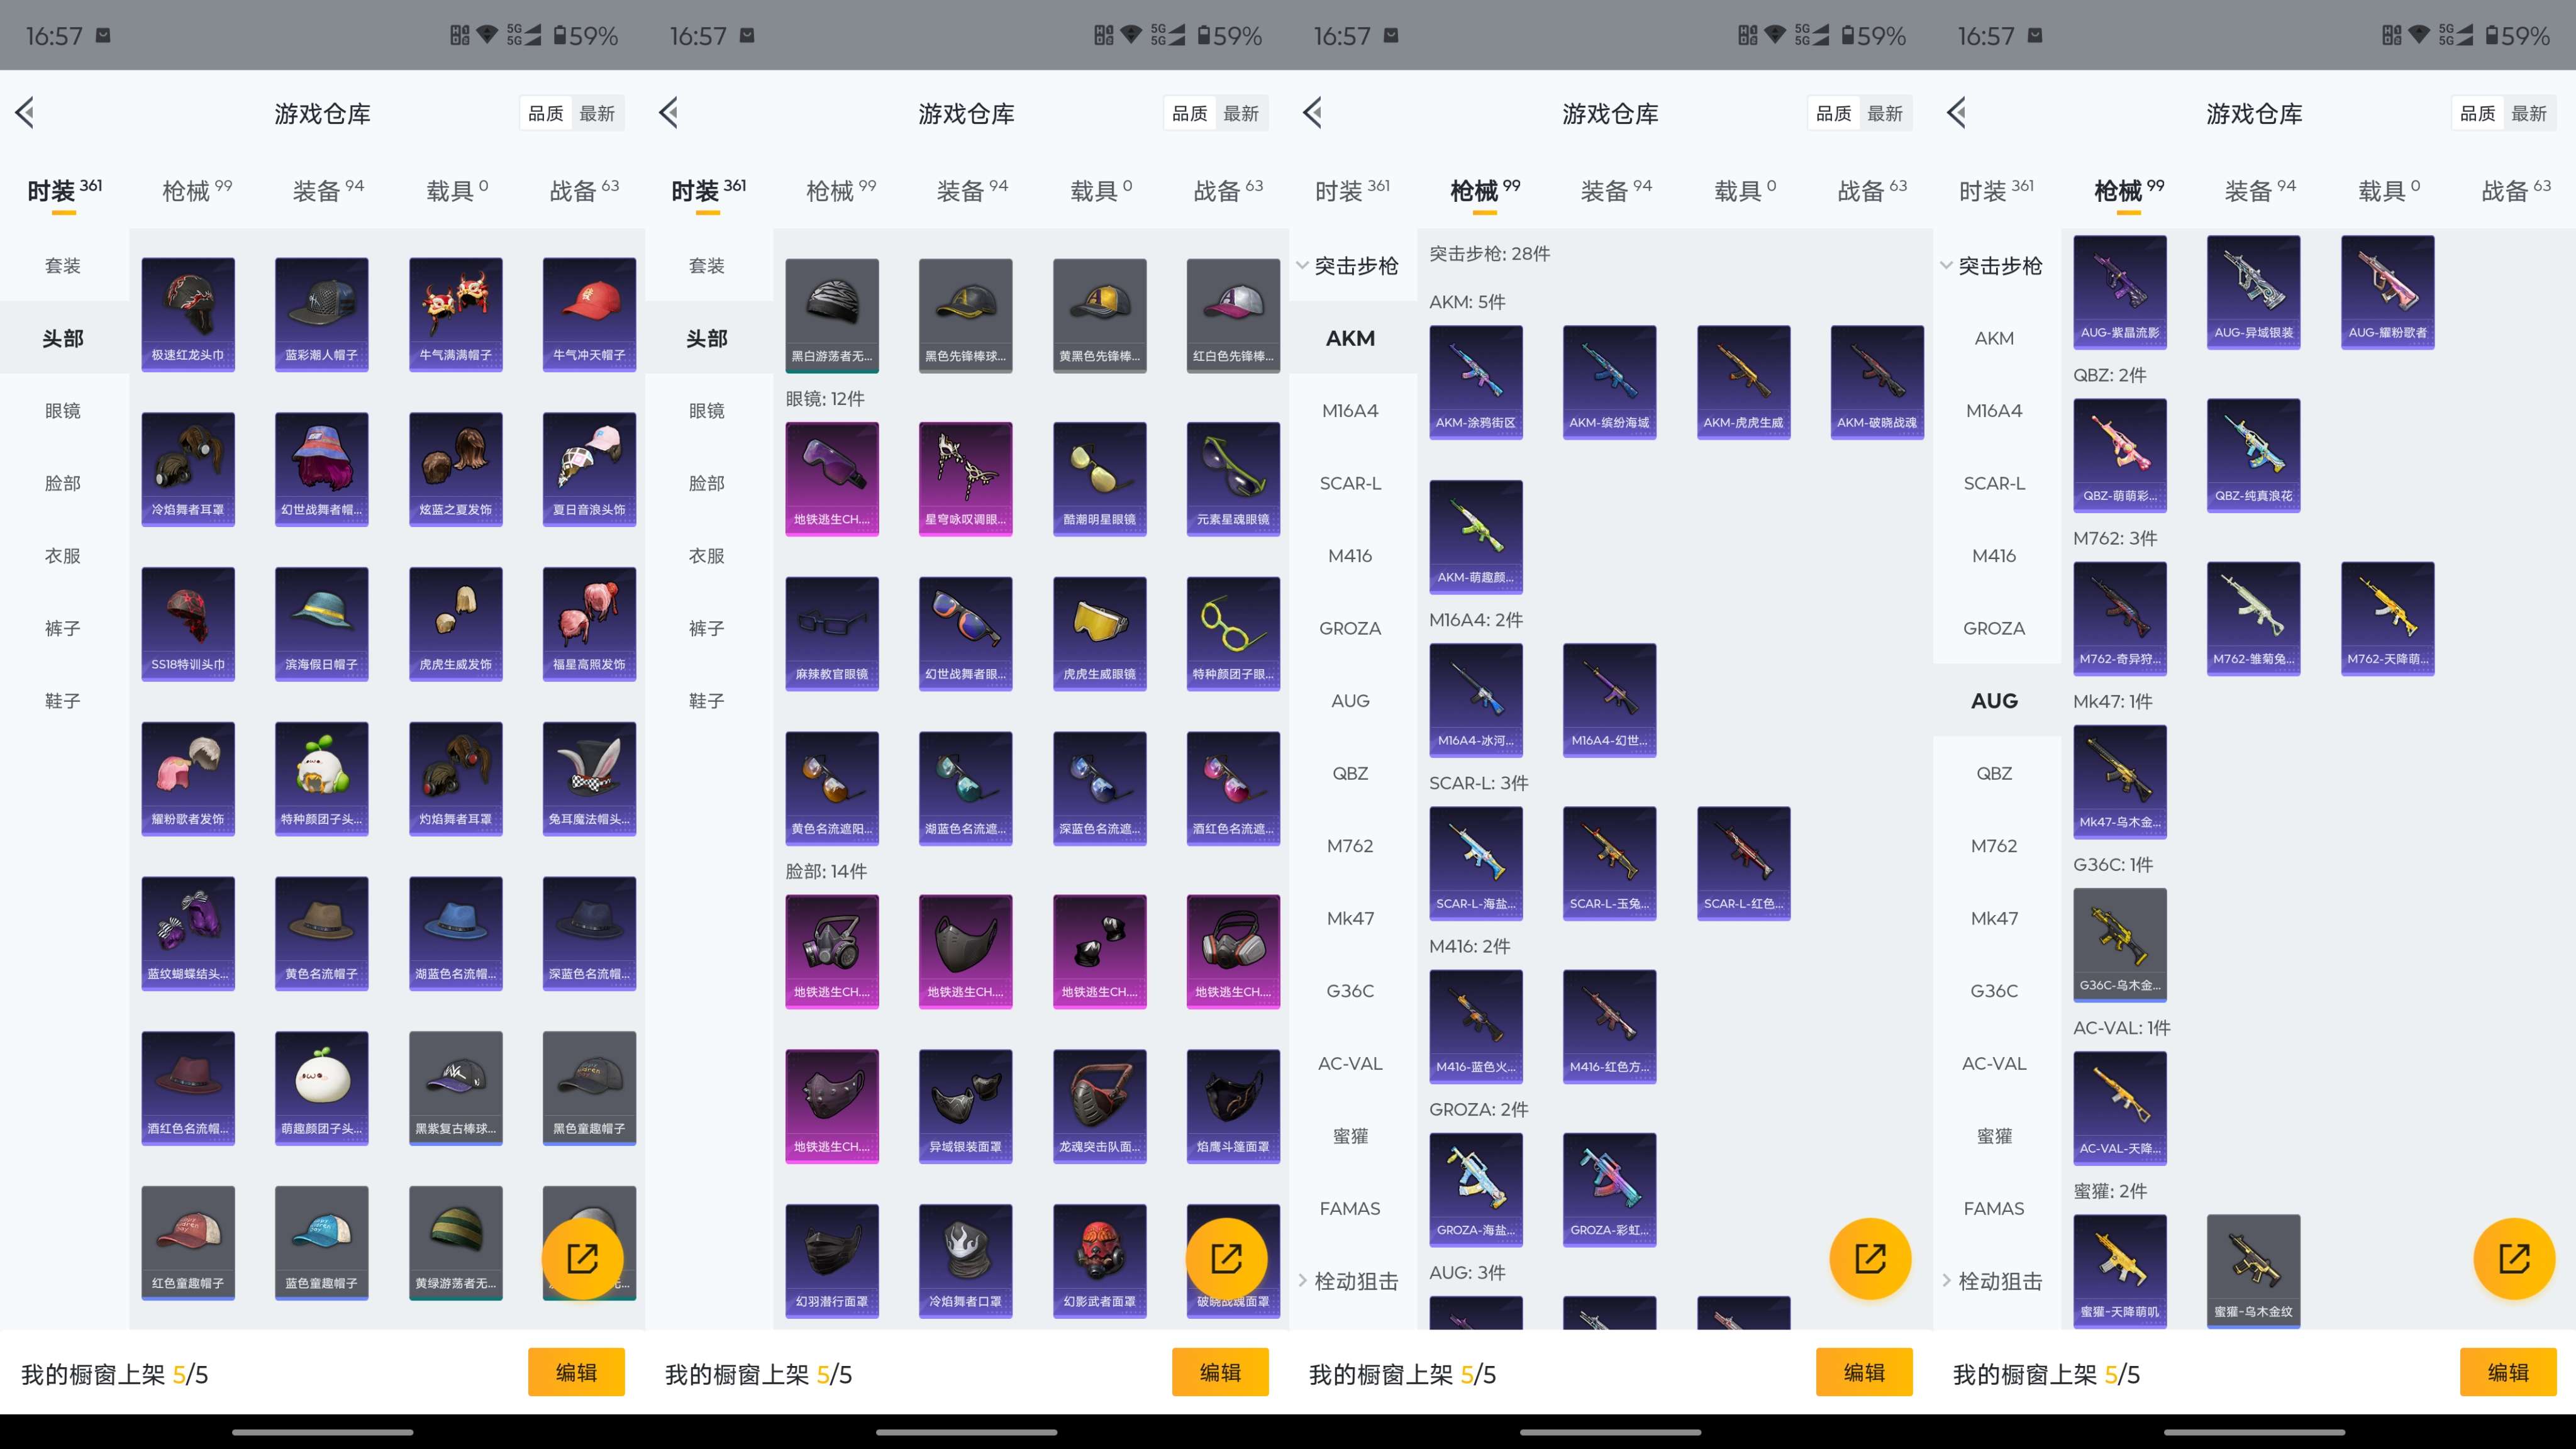Select the AKM-涂鸦街区 skin
Image resolution: width=2576 pixels, height=1449 pixels.
pyautogui.click(x=1476, y=383)
